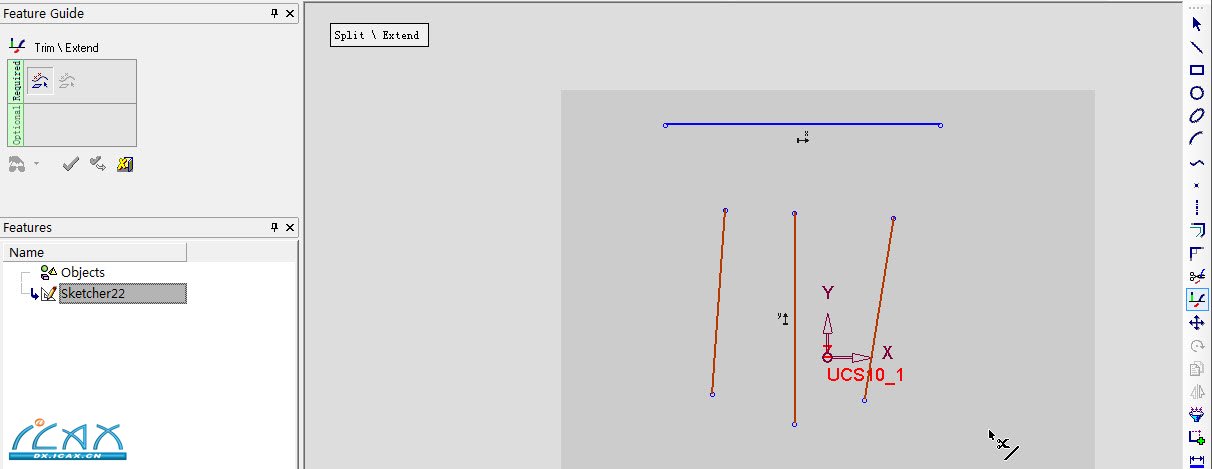Screen dimensions: 1212x469
Task: Select the Offset tool in sketcher toolbar
Action: (1196, 231)
